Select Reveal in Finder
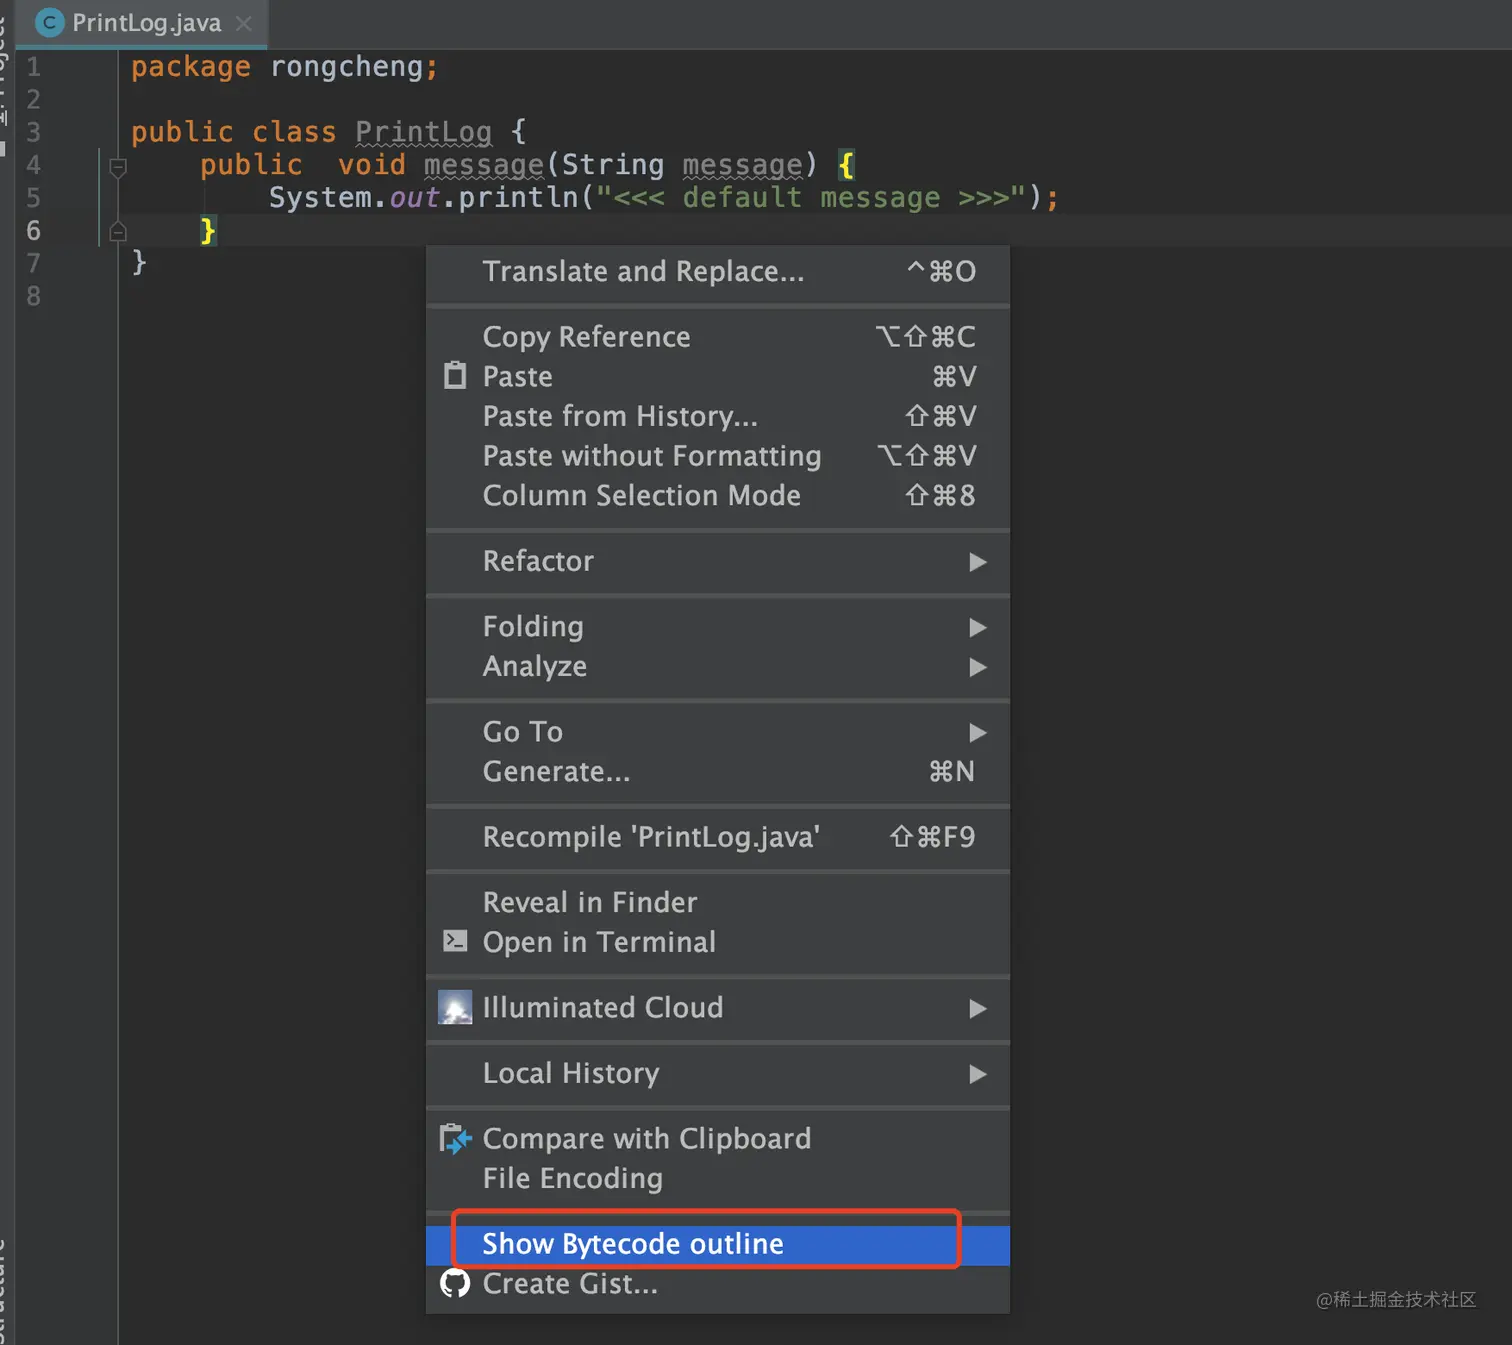This screenshot has height=1345, width=1512. pos(718,902)
